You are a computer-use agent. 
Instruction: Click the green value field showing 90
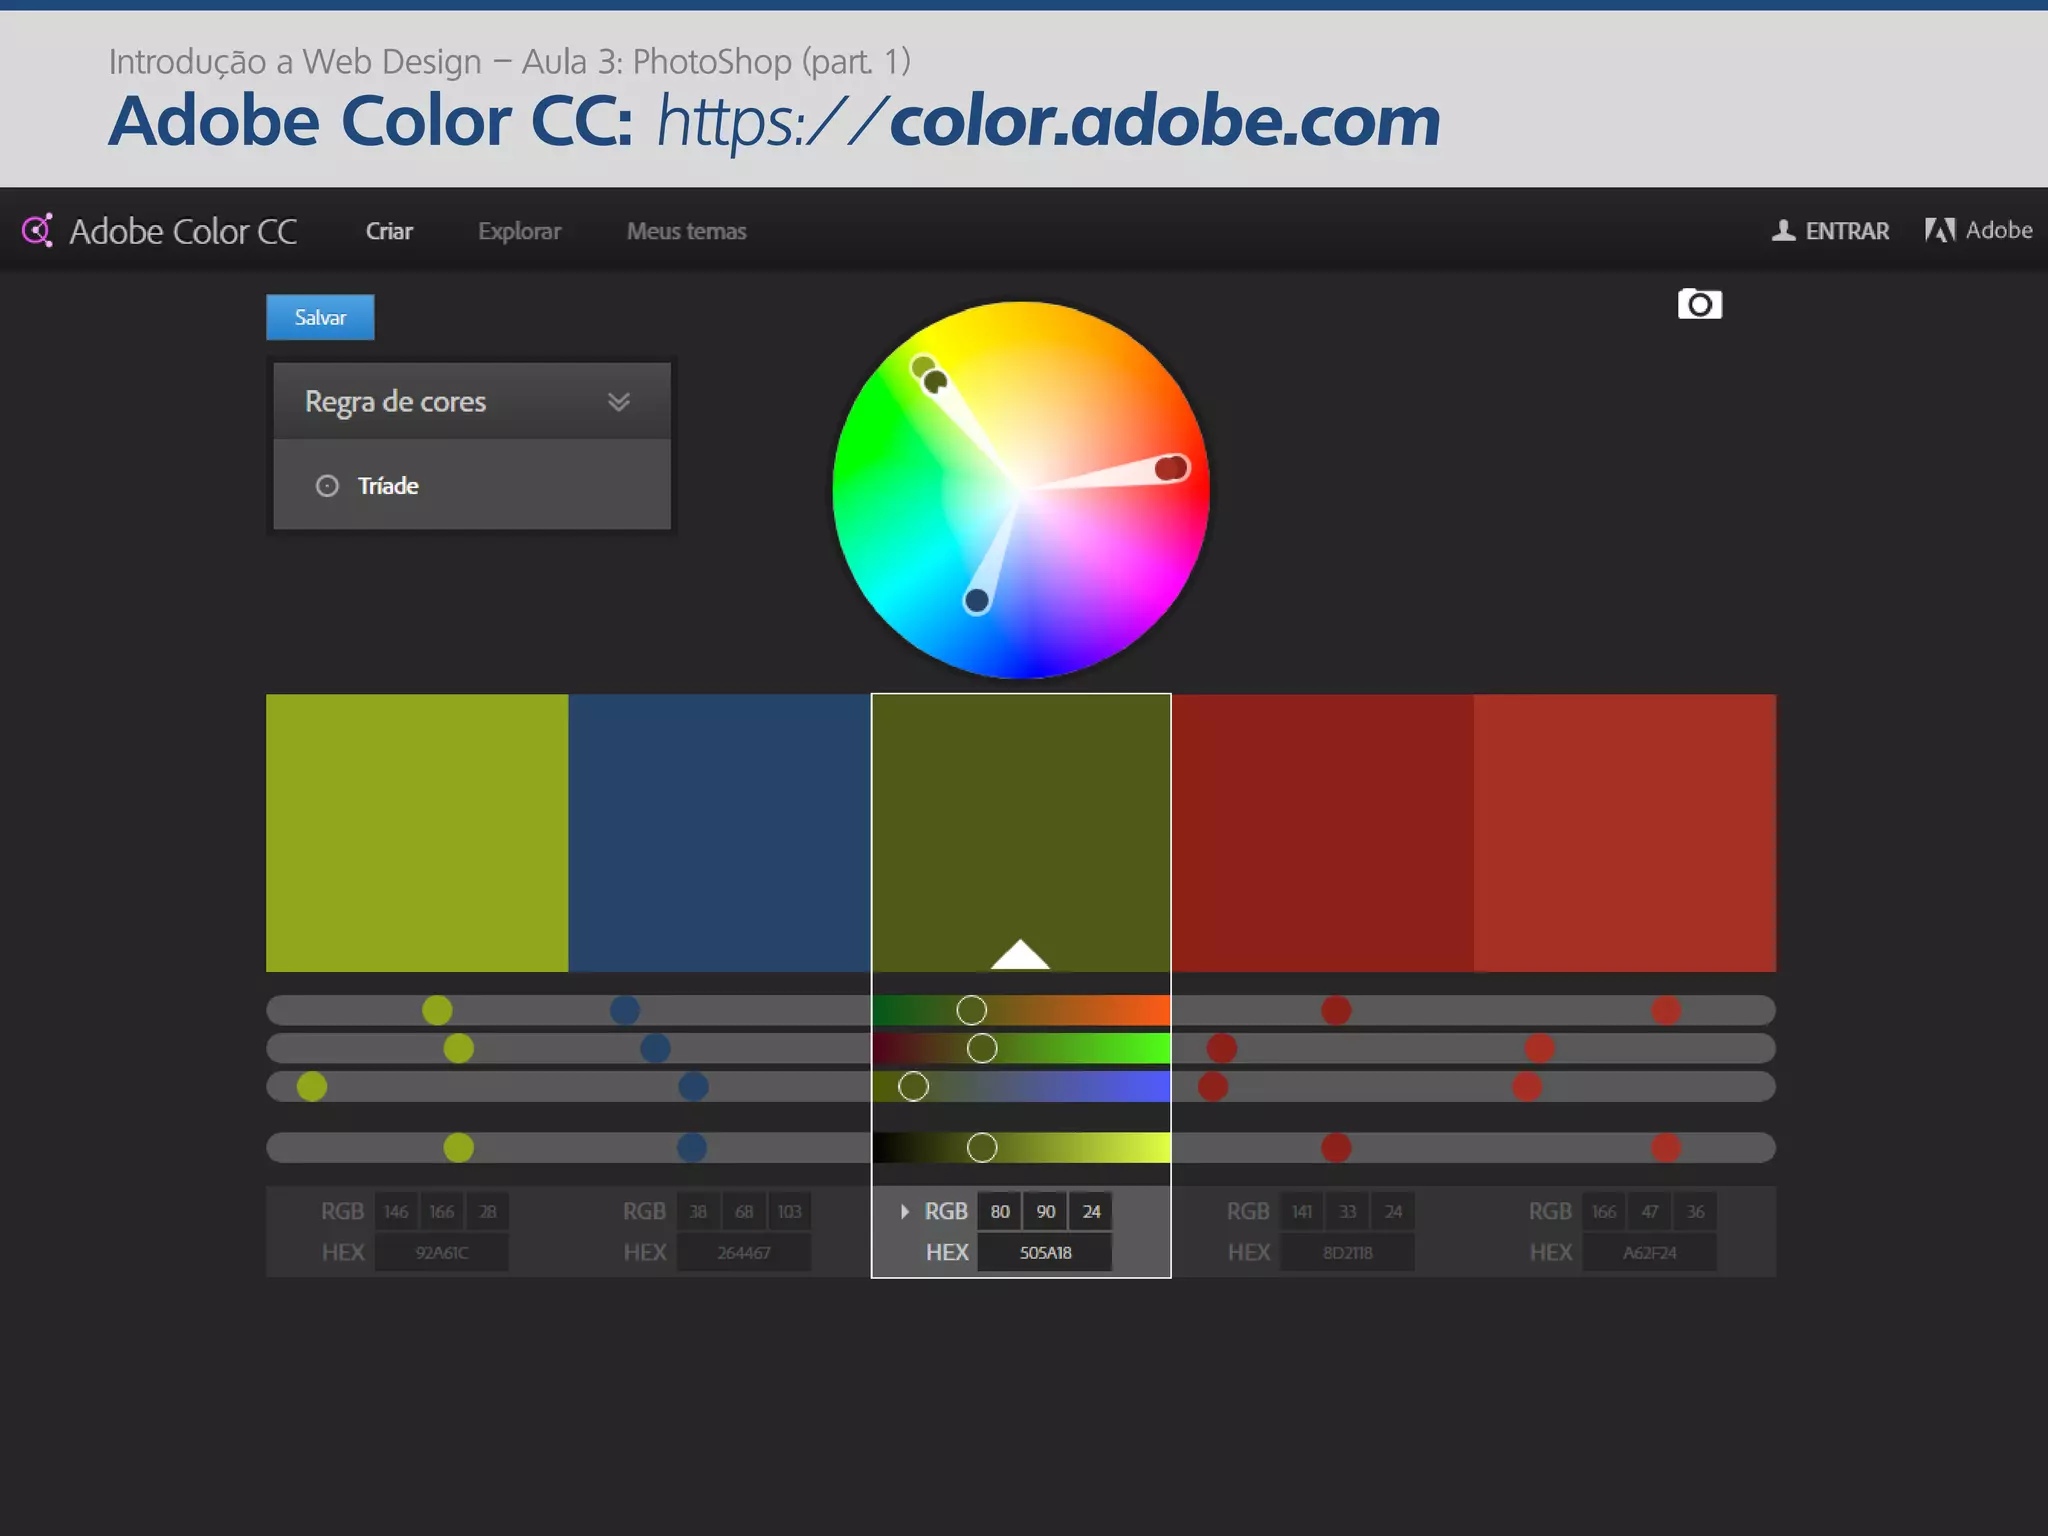[1046, 1211]
